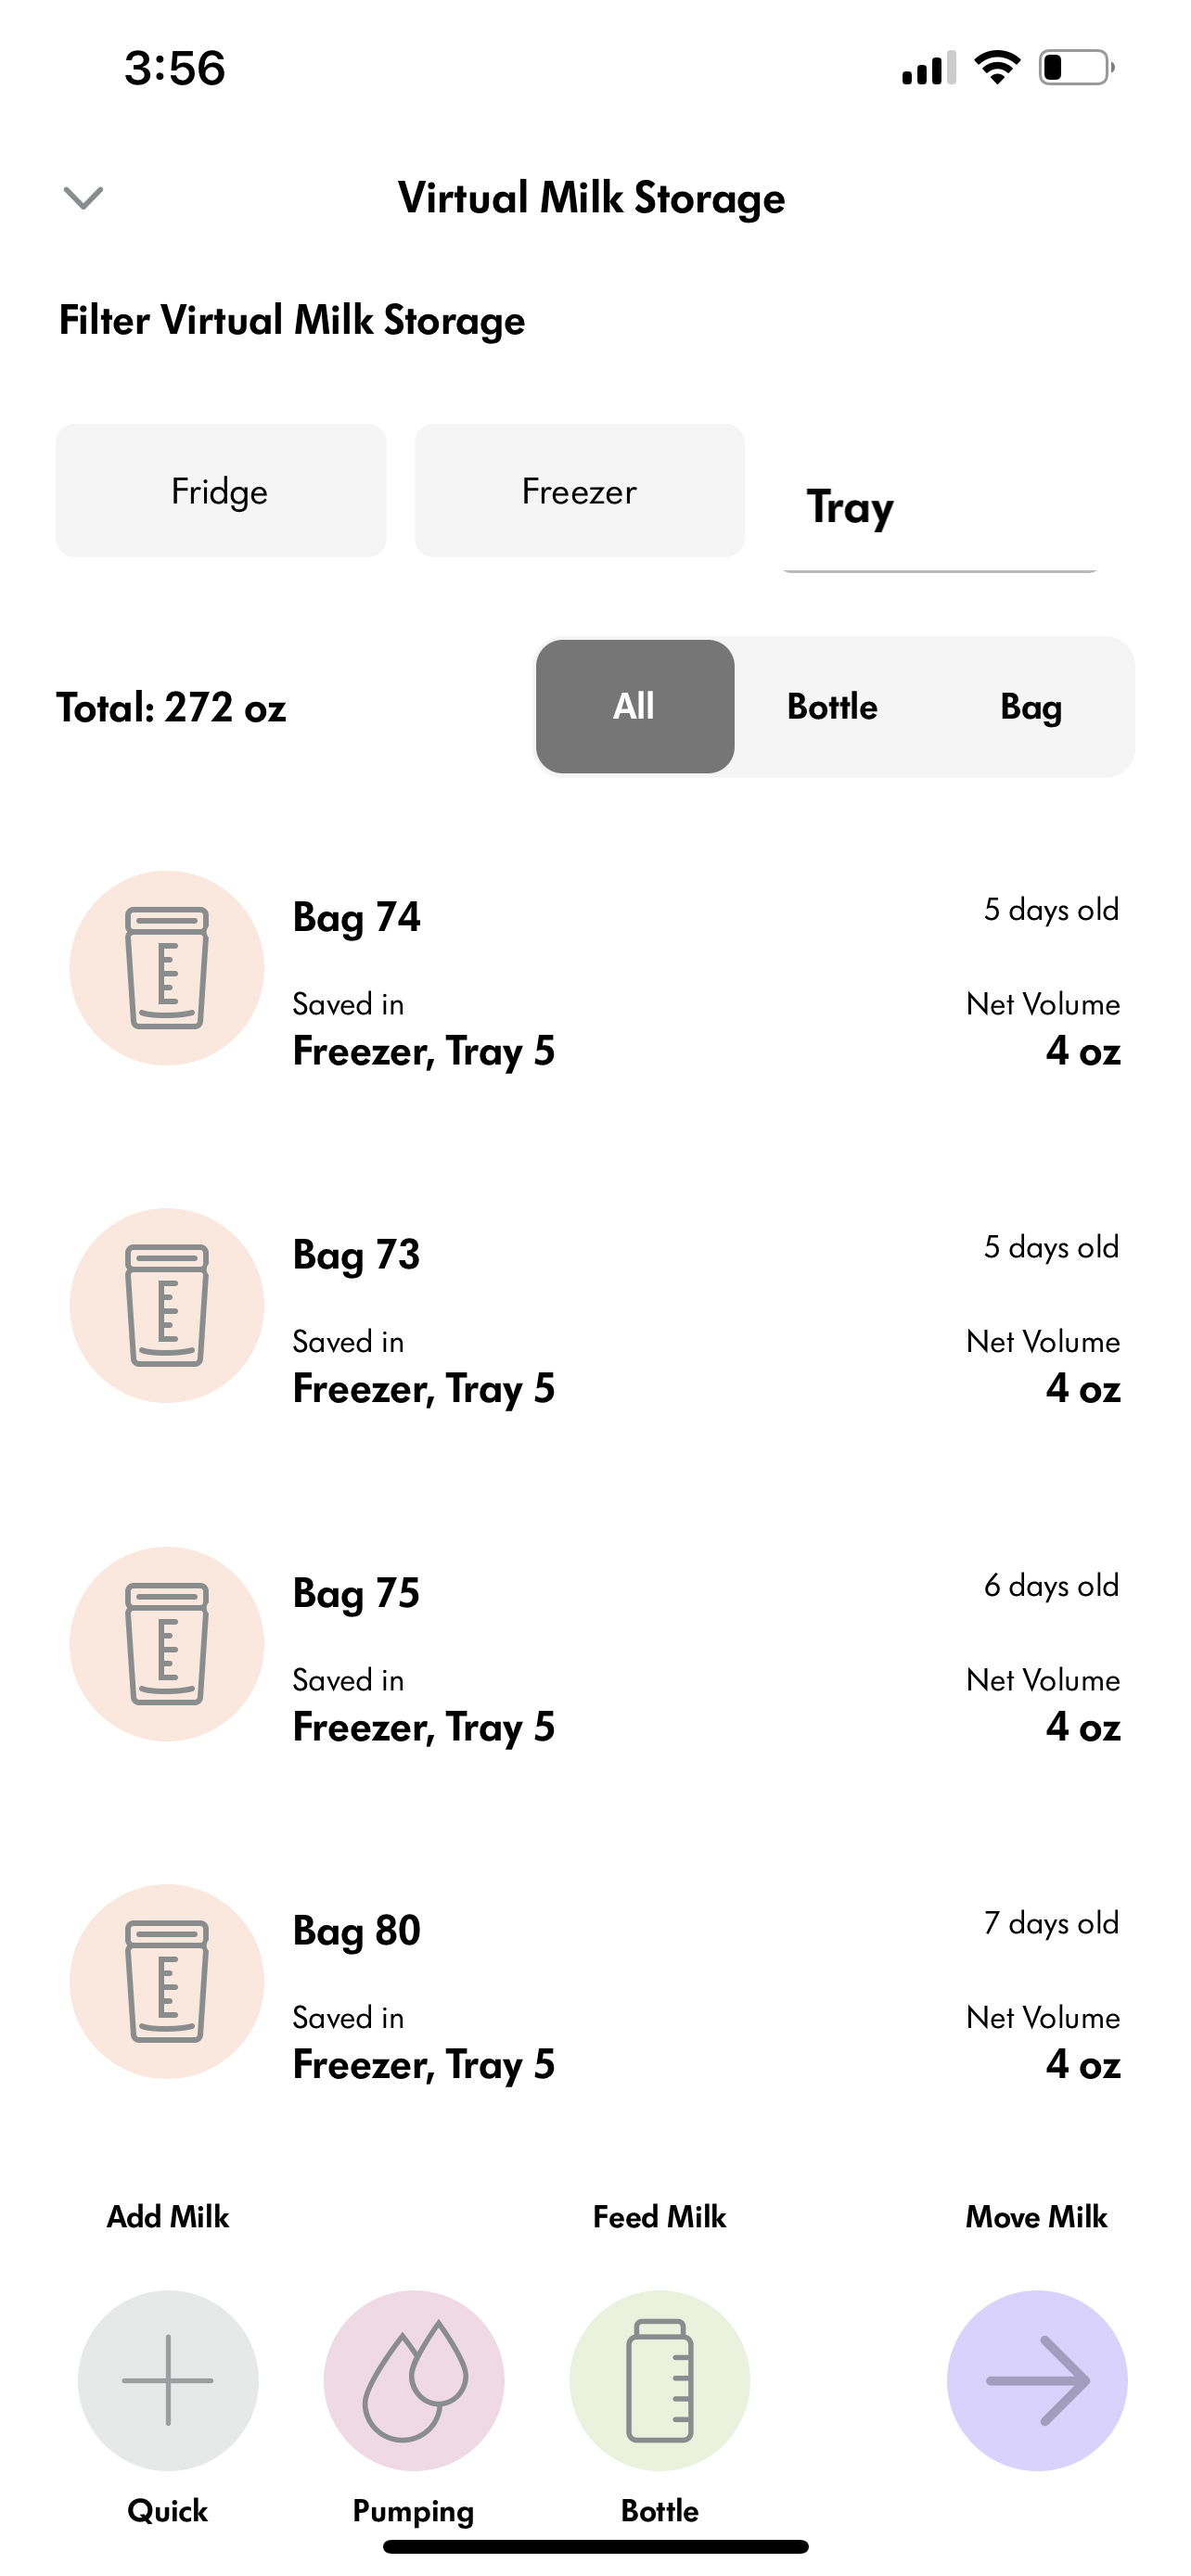Toggle the Fridge storage filter
Screen dimensions: 1191x2576
point(221,491)
